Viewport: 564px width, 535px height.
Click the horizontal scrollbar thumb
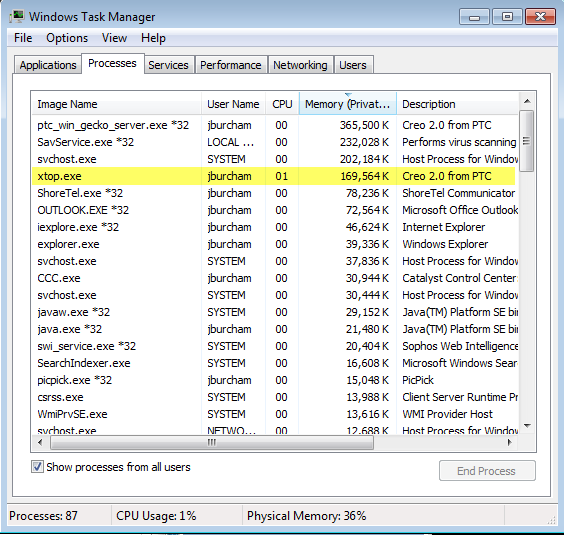click(x=212, y=443)
